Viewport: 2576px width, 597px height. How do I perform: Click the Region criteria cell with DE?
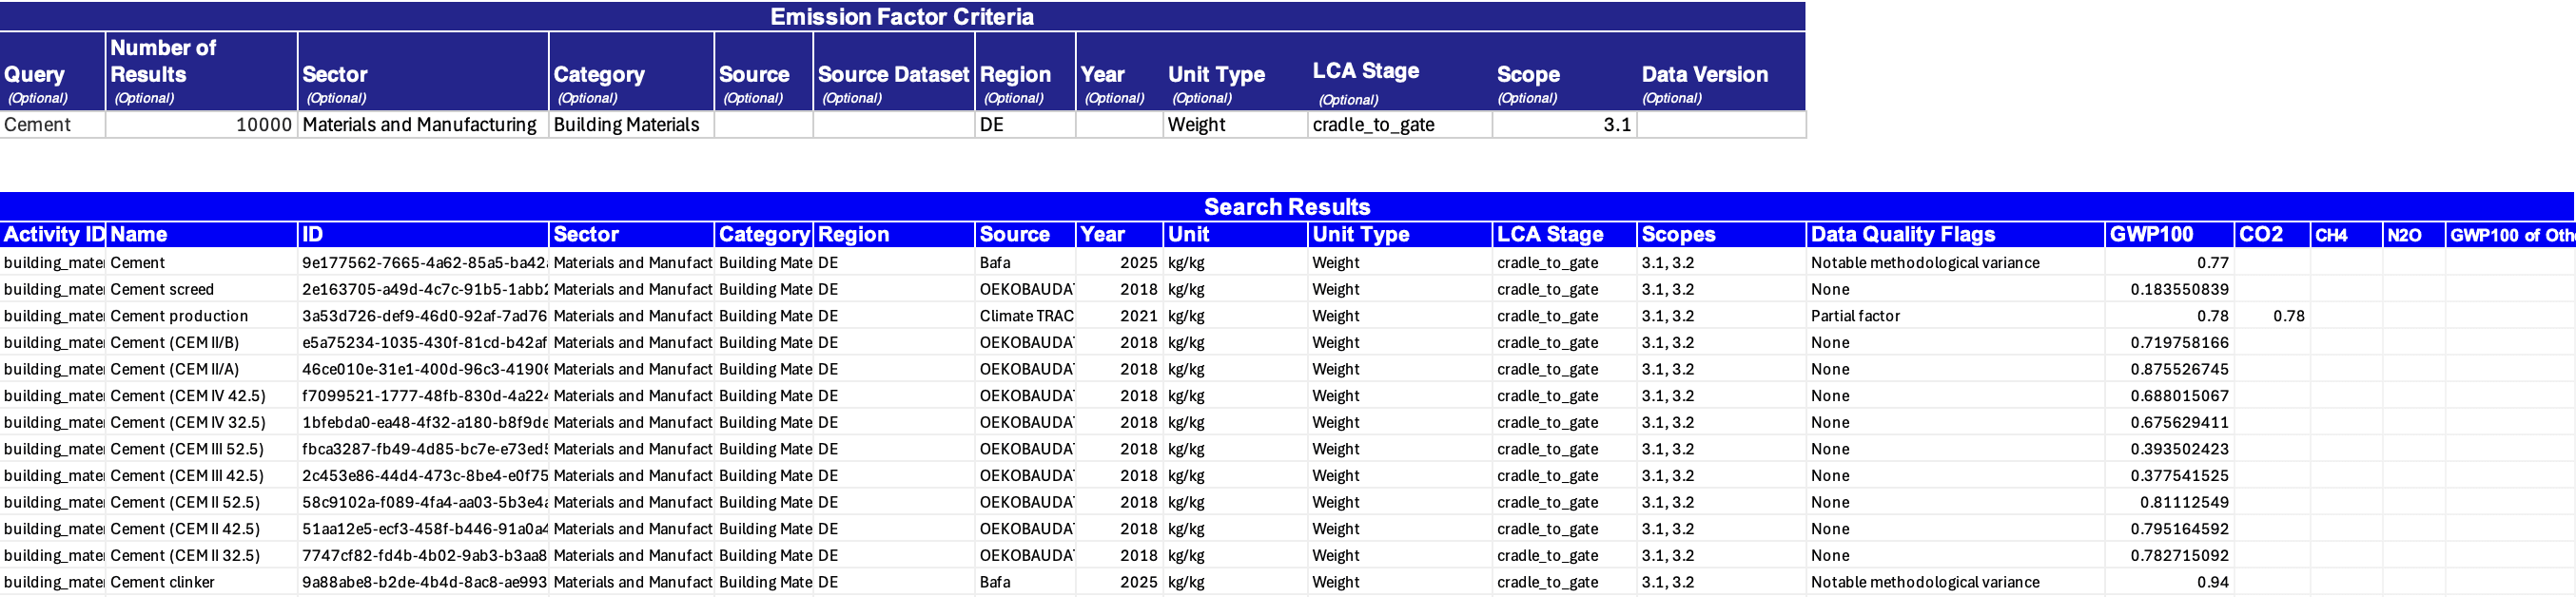pos(1024,125)
